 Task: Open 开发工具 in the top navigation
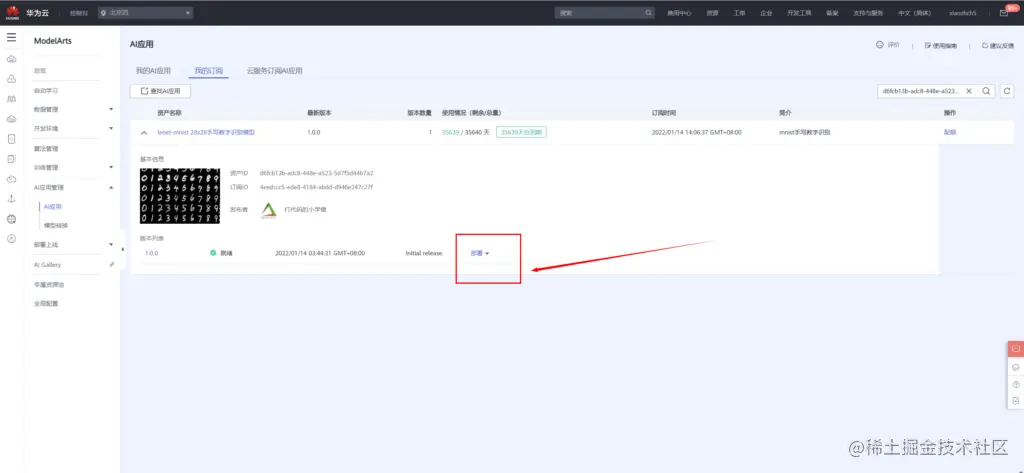(x=799, y=13)
